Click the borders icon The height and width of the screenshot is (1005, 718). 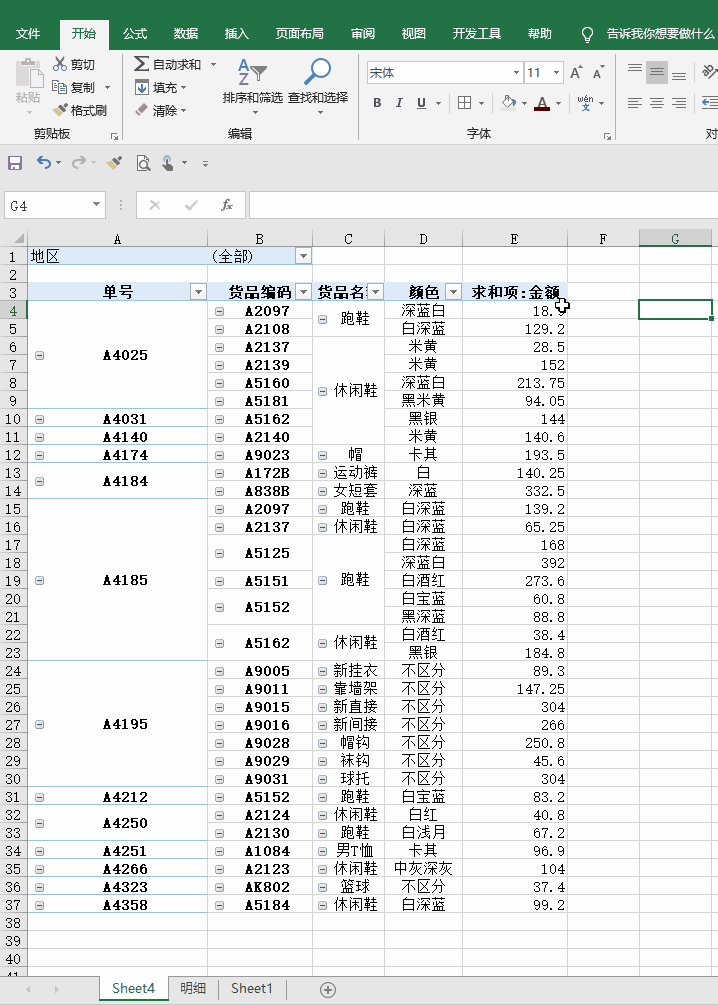click(x=465, y=103)
